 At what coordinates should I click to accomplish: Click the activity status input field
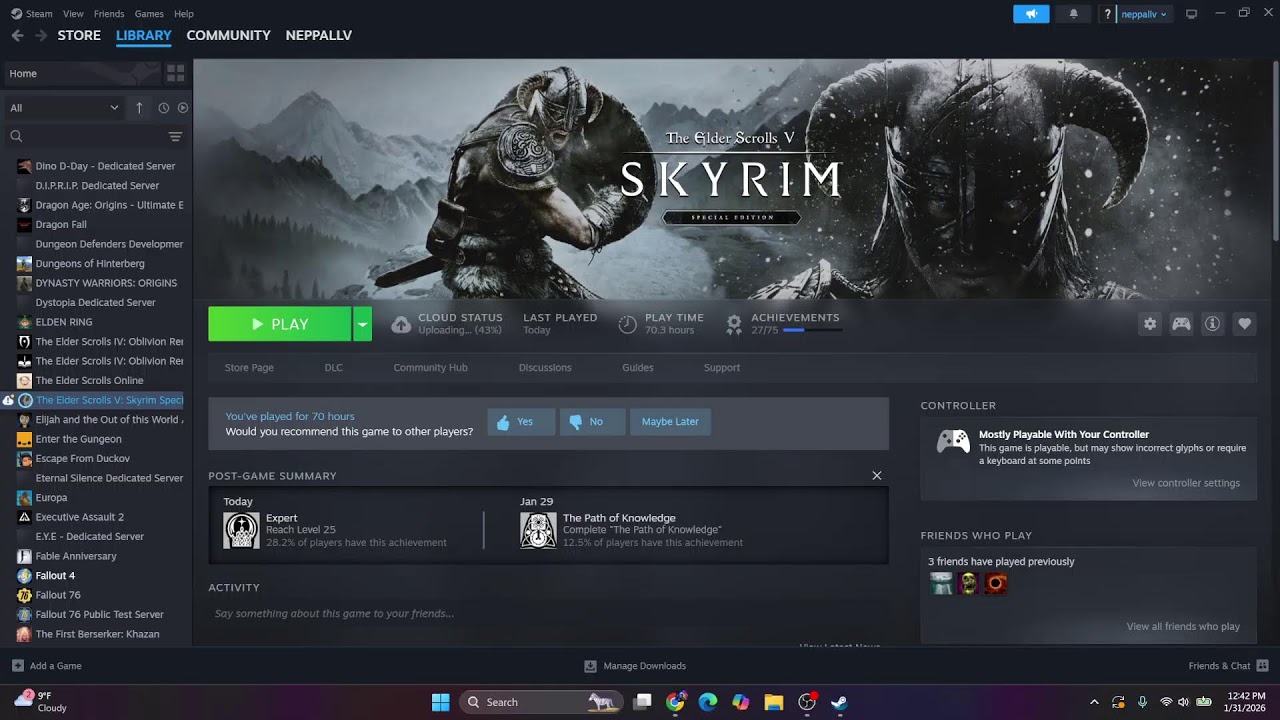pyautogui.click(x=548, y=613)
